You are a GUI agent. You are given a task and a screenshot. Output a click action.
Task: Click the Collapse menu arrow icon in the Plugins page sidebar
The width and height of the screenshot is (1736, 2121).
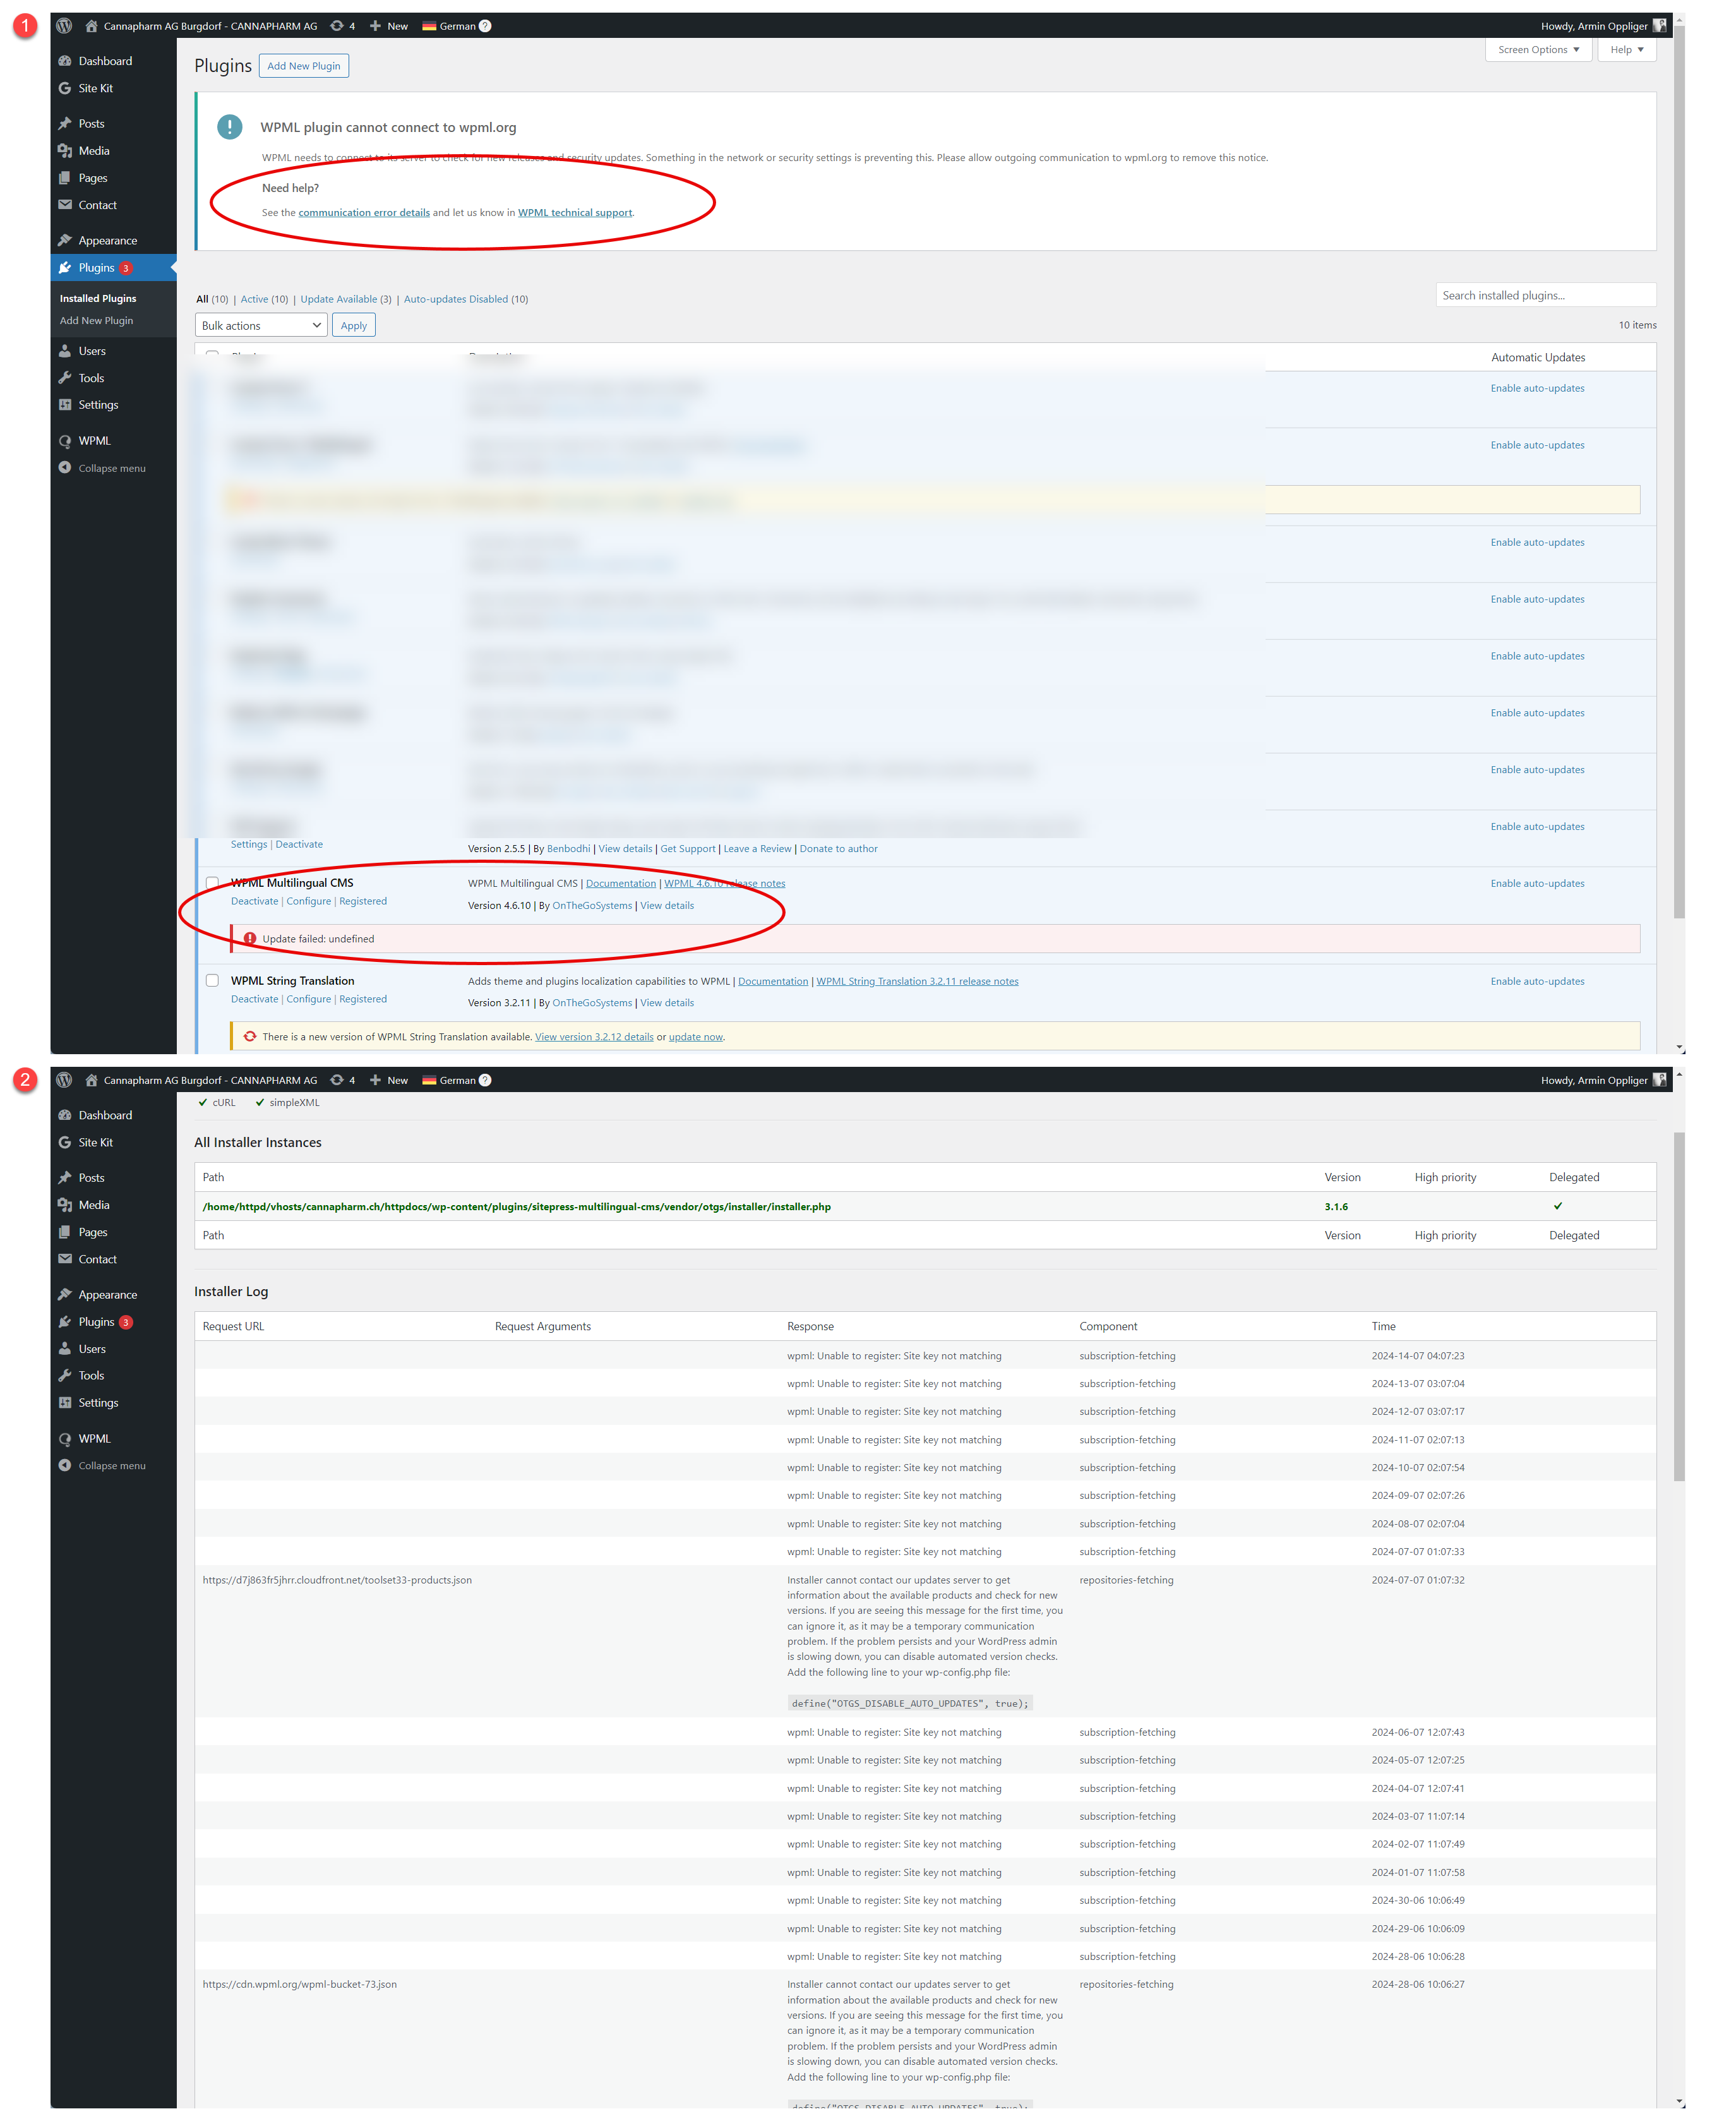(x=65, y=467)
